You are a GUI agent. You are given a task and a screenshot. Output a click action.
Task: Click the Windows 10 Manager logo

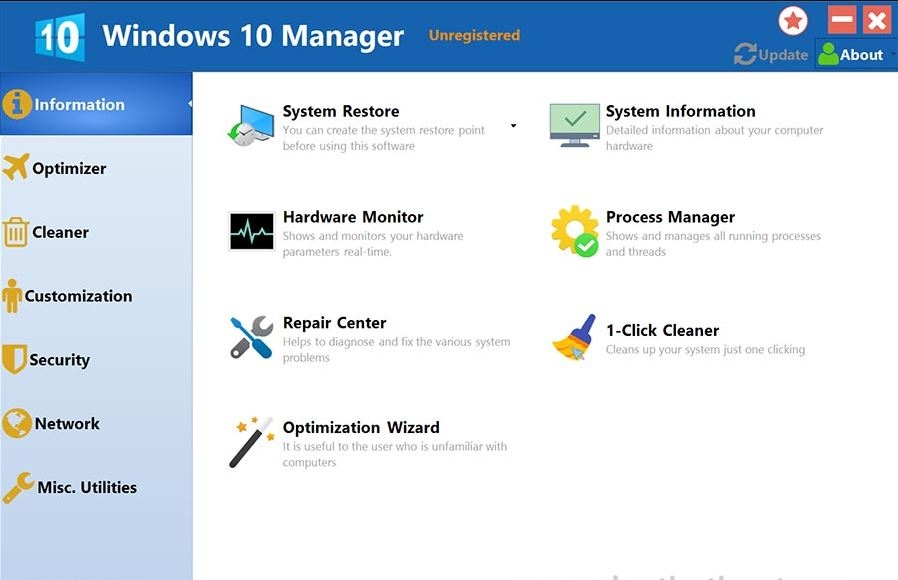pos(60,37)
